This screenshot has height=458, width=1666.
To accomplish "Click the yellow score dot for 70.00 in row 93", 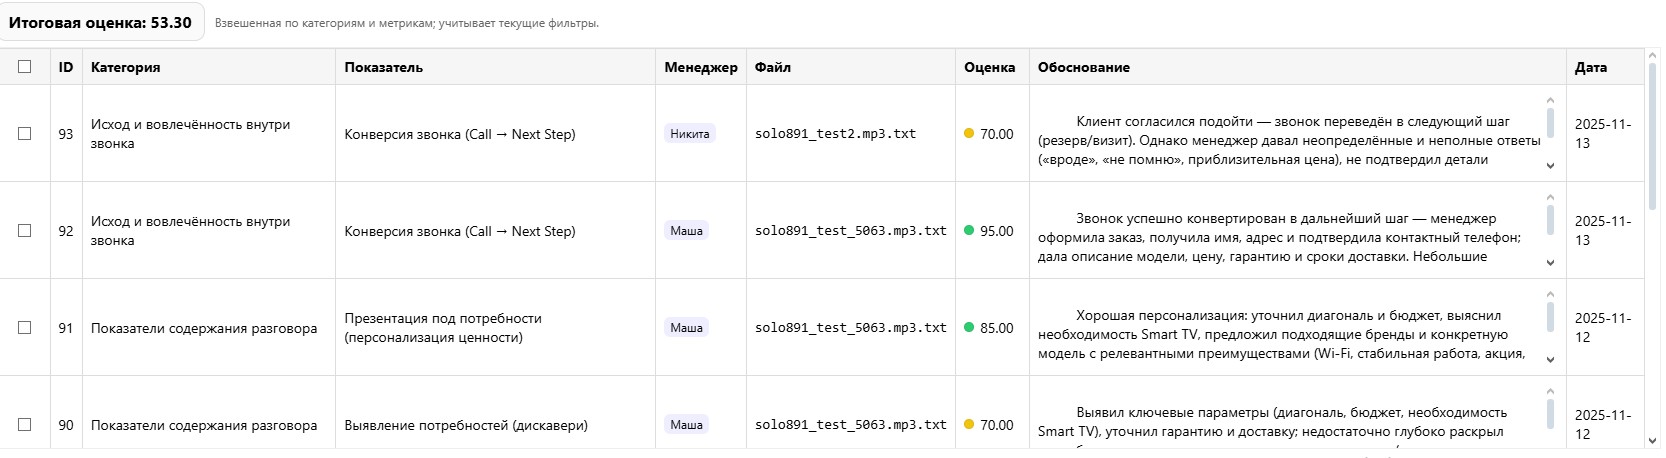I will 969,134.
